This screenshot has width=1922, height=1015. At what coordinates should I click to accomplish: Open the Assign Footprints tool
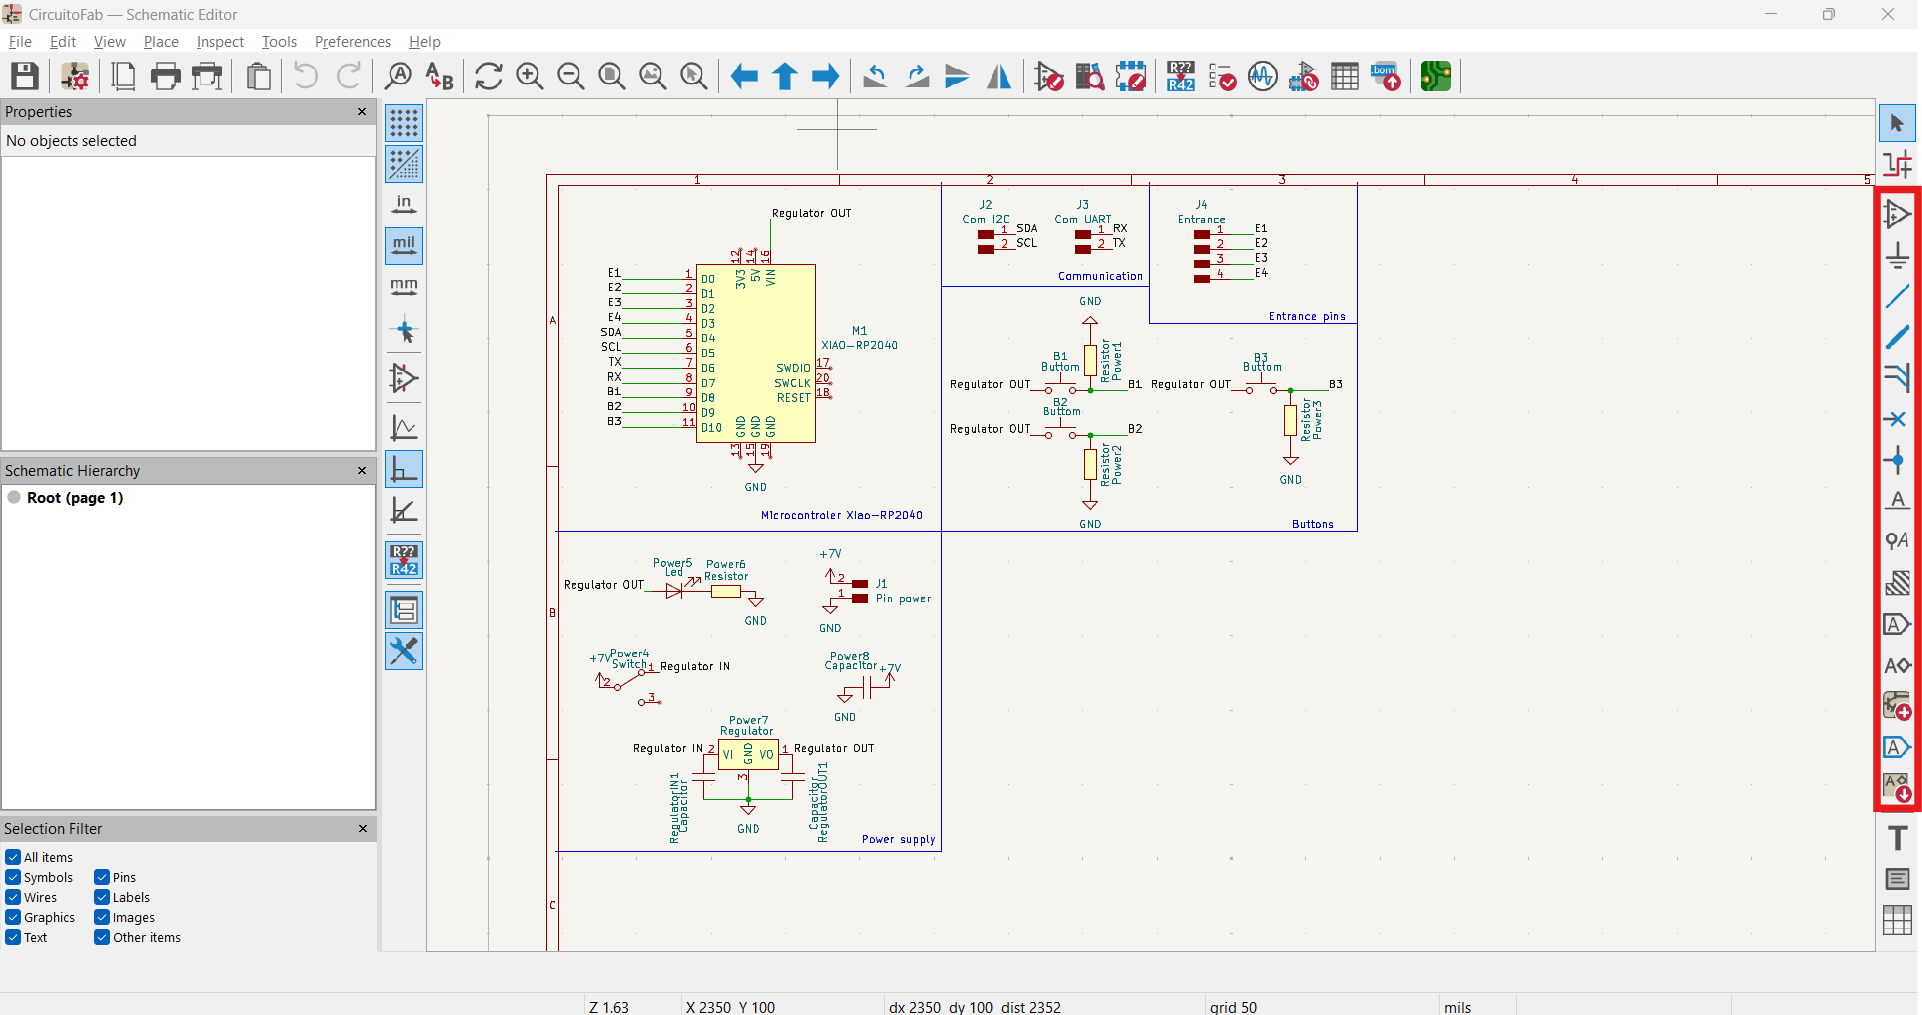[x=1304, y=76]
